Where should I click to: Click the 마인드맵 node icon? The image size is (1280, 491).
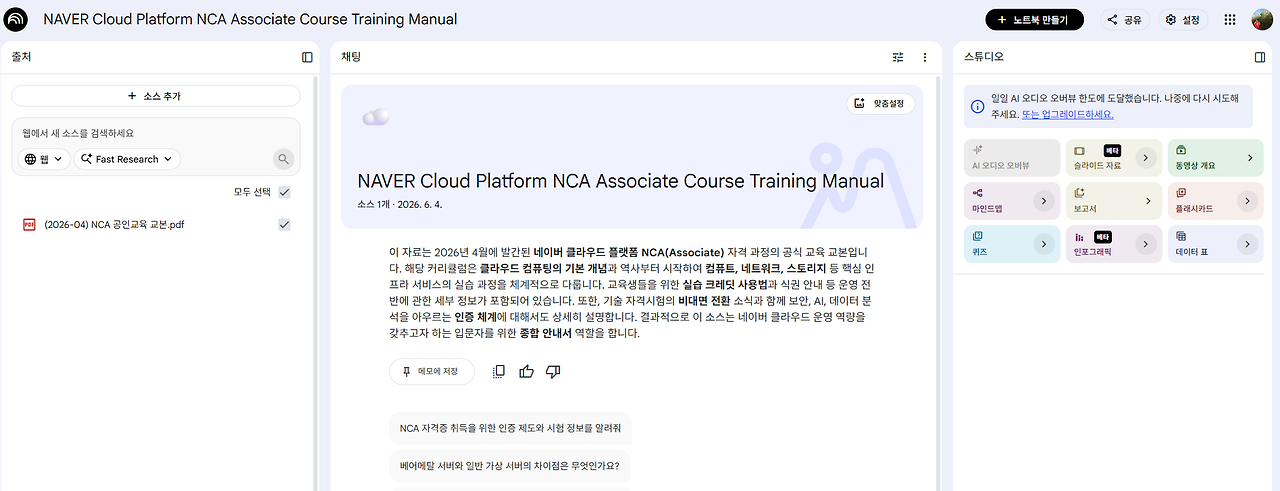click(x=977, y=193)
